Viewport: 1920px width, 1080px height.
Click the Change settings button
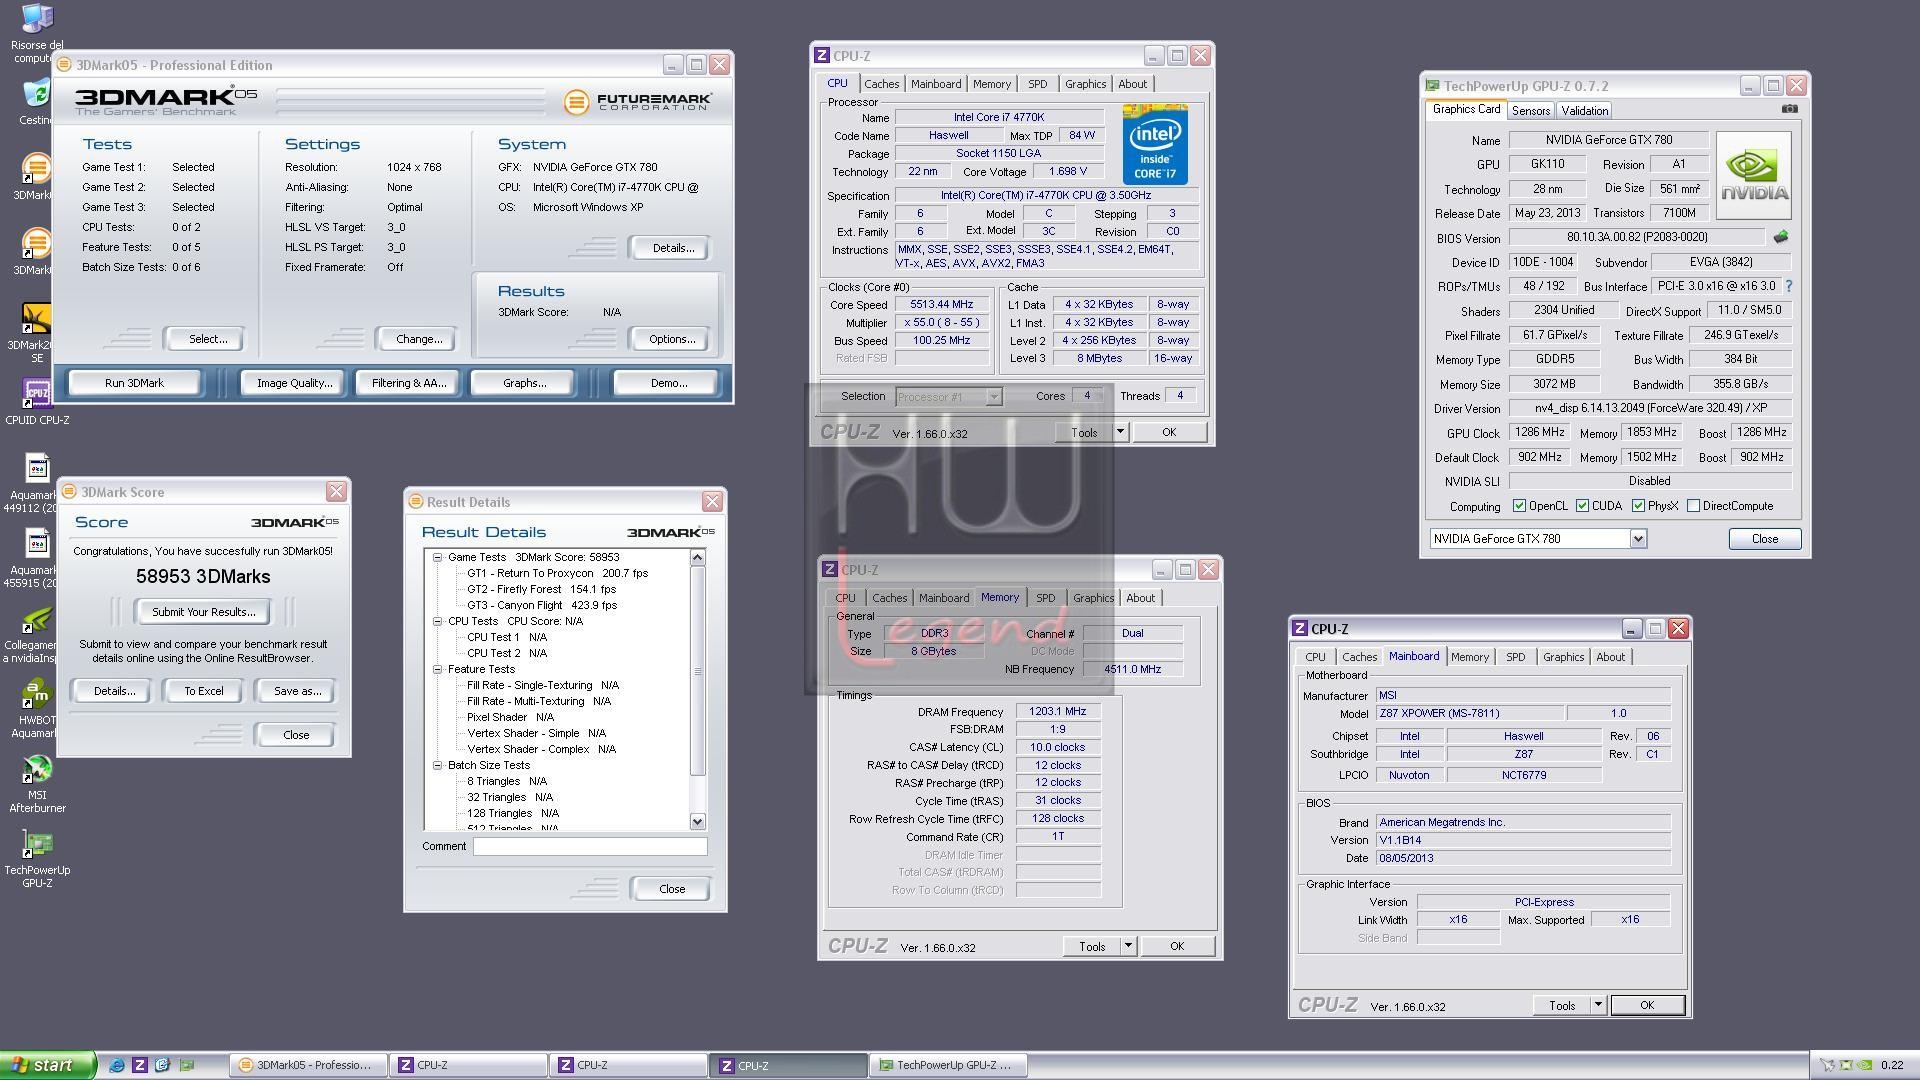pos(419,339)
